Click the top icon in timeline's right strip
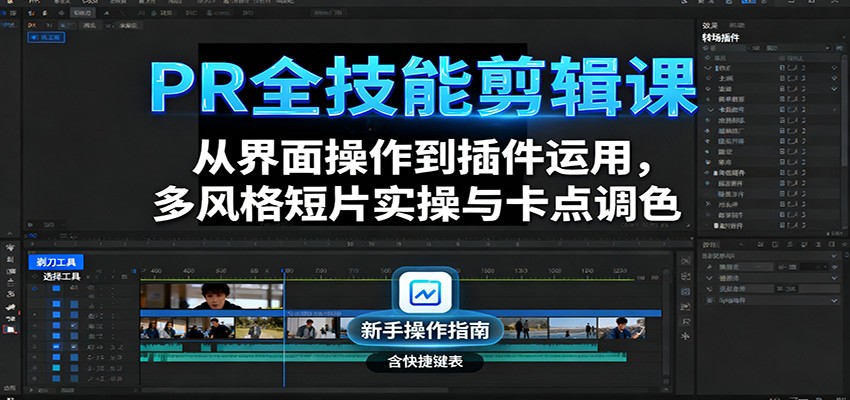The height and width of the screenshot is (400, 850). coord(685,261)
